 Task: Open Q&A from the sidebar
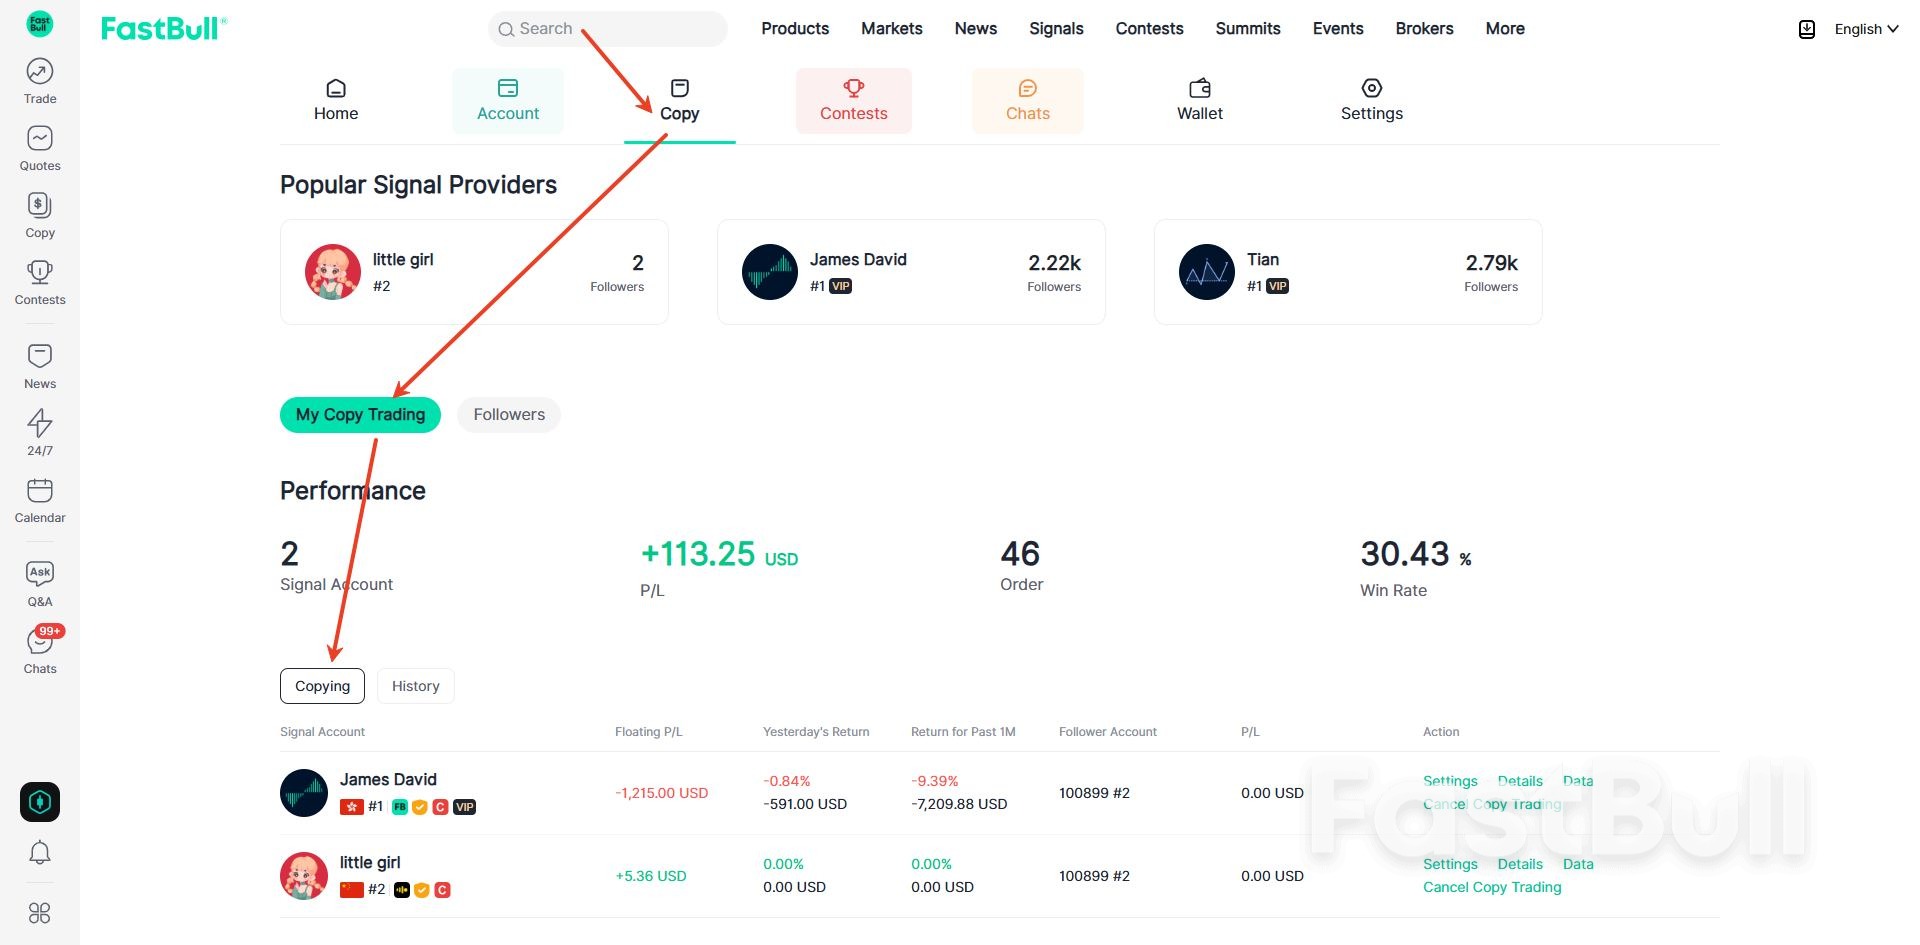pyautogui.click(x=39, y=580)
